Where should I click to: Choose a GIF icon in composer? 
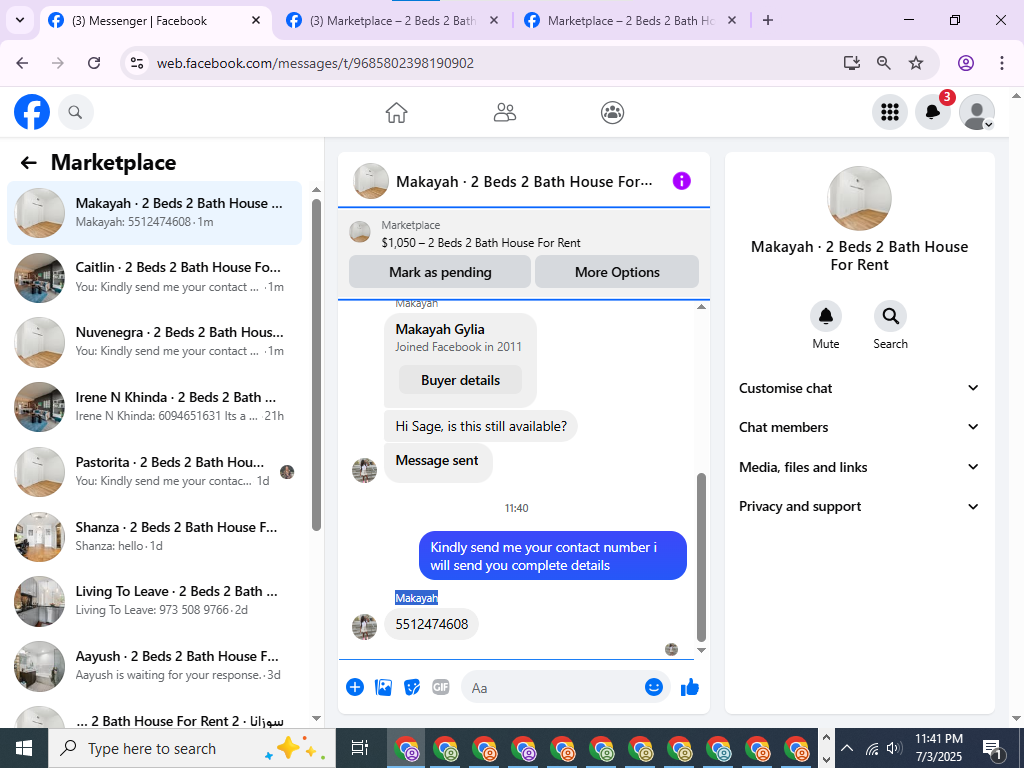441,687
